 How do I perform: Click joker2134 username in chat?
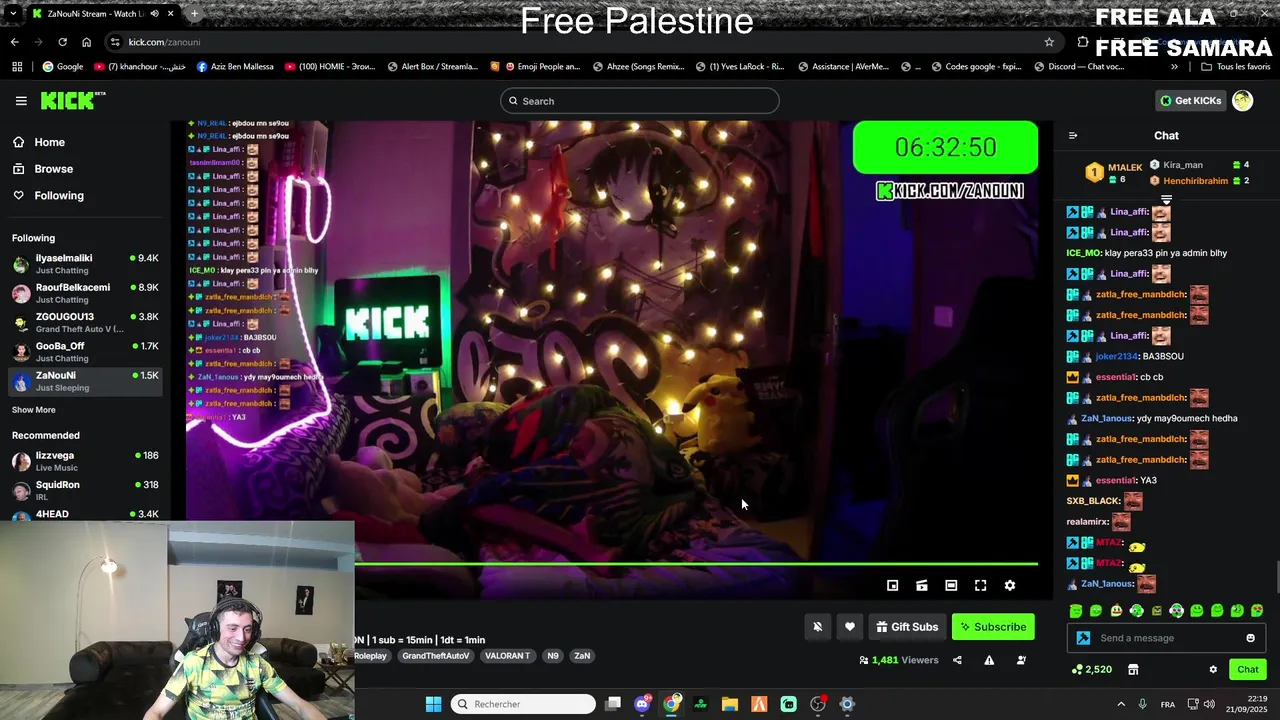click(x=1118, y=357)
